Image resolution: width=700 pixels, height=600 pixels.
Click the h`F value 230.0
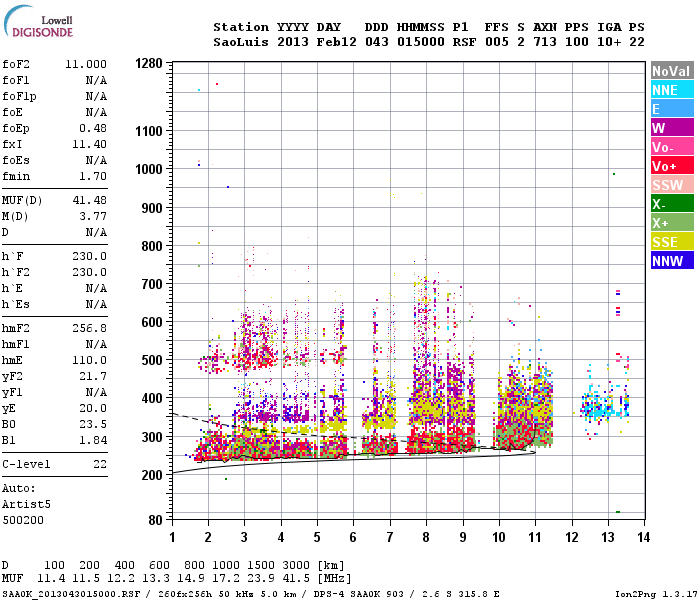click(x=90, y=256)
